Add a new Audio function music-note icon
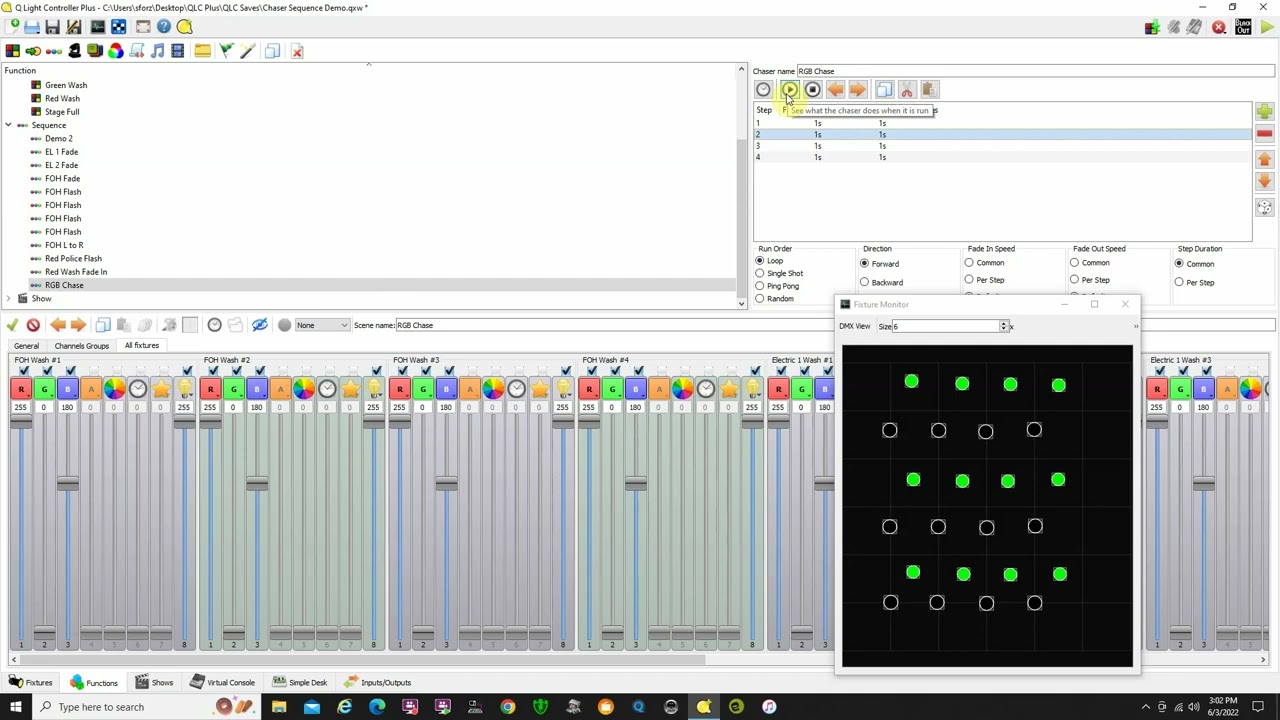This screenshot has height=720, width=1280. [x=158, y=51]
